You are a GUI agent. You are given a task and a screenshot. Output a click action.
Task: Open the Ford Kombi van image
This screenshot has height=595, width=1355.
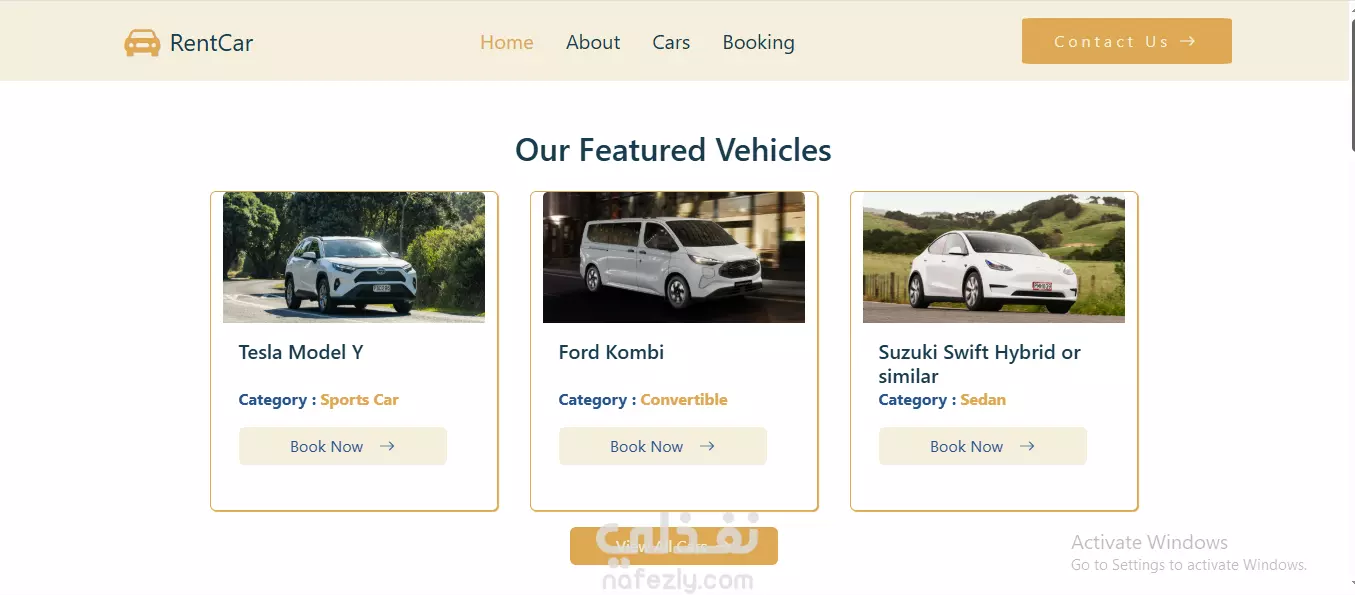(674, 257)
